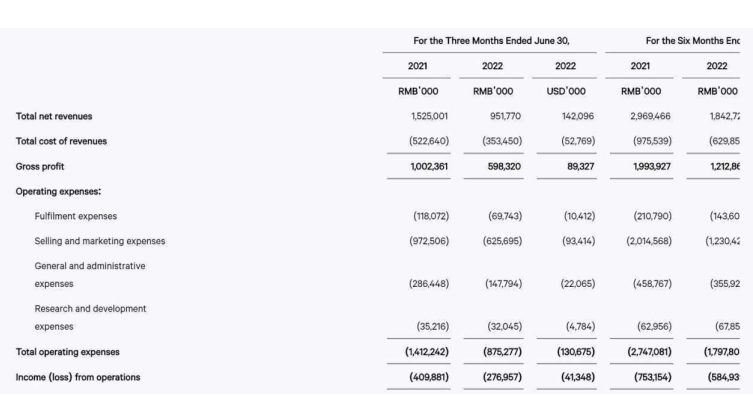Image resolution: width=753 pixels, height=405 pixels.
Task: Click General and administrative expenses label
Action: click(x=90, y=275)
